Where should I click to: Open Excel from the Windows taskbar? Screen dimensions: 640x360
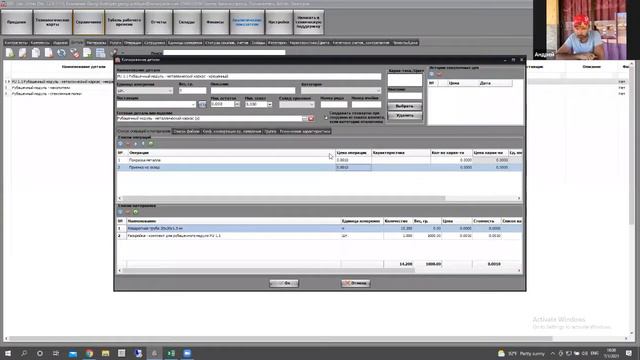pyautogui.click(x=171, y=353)
